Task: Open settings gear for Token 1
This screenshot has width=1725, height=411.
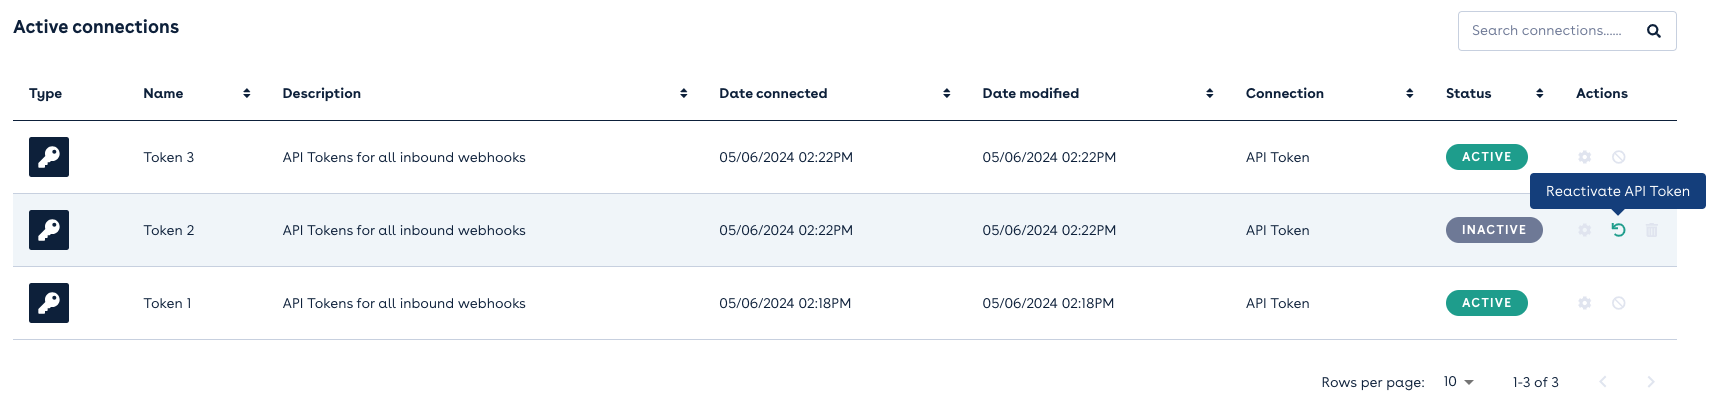Action: tap(1584, 303)
